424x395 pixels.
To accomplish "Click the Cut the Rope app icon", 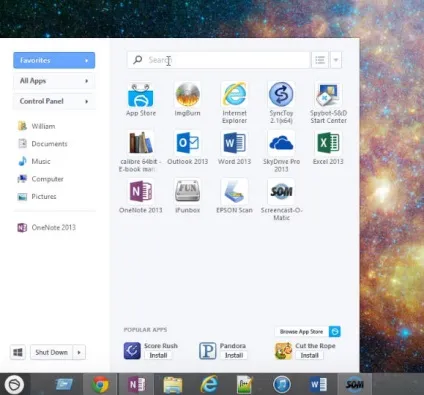I will click(x=283, y=351).
